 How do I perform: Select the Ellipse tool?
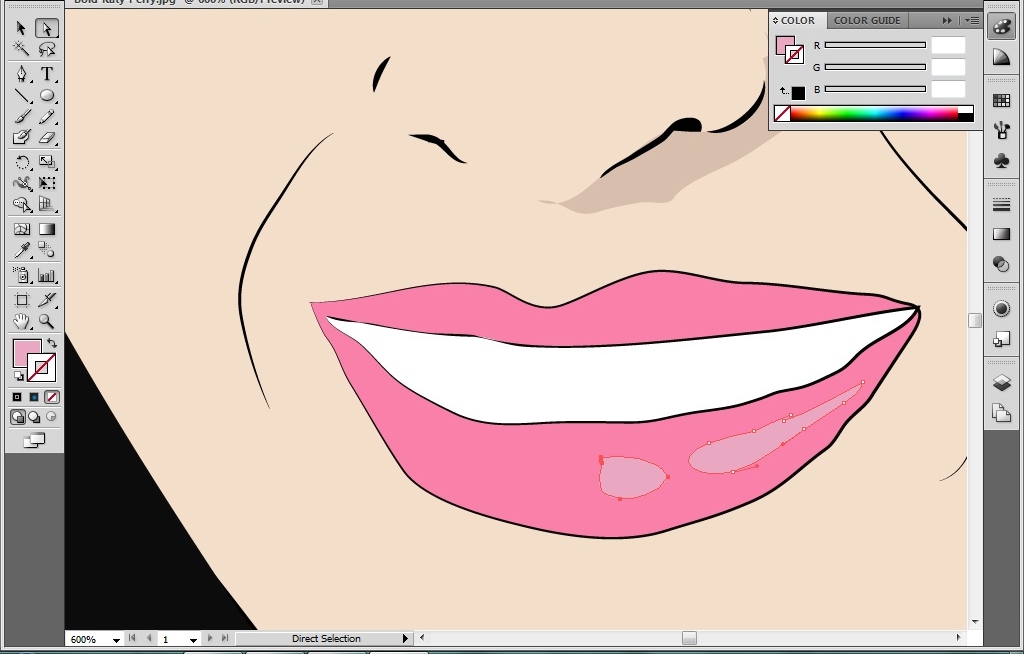pyautogui.click(x=46, y=95)
